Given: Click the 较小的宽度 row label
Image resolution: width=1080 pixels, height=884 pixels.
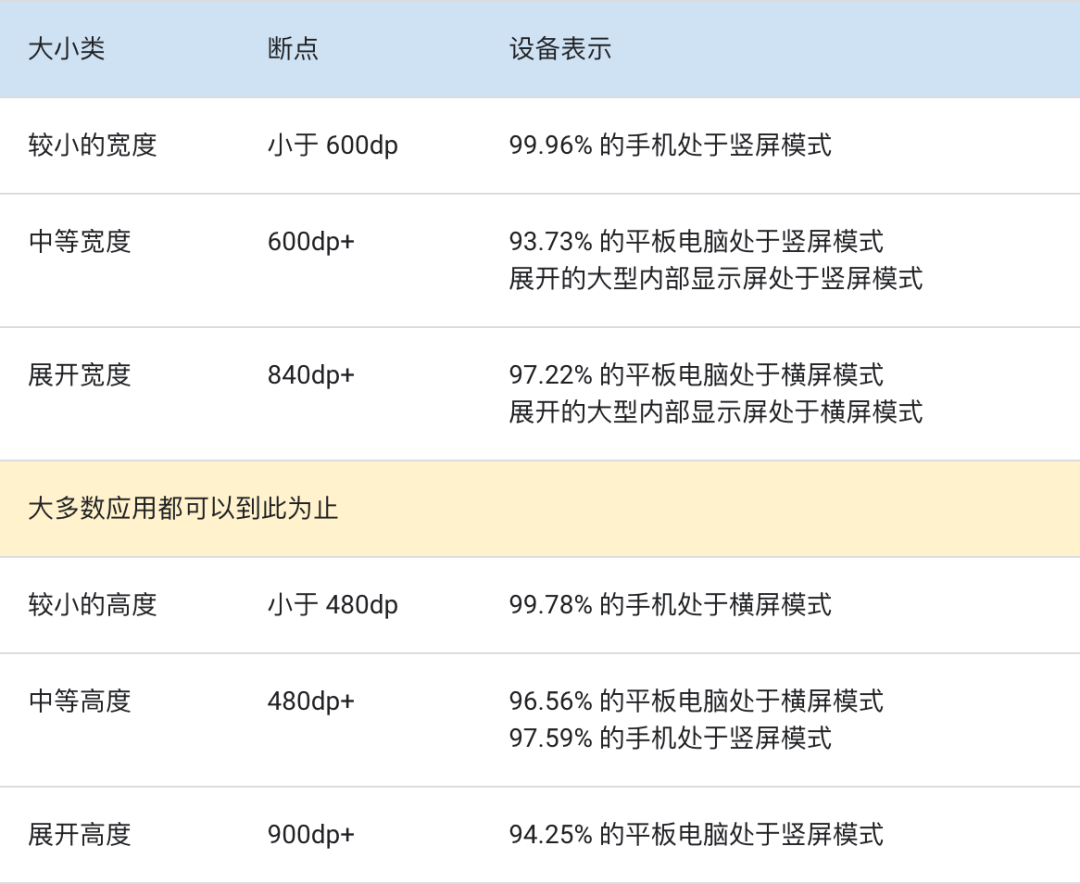Looking at the screenshot, I should 93,146.
